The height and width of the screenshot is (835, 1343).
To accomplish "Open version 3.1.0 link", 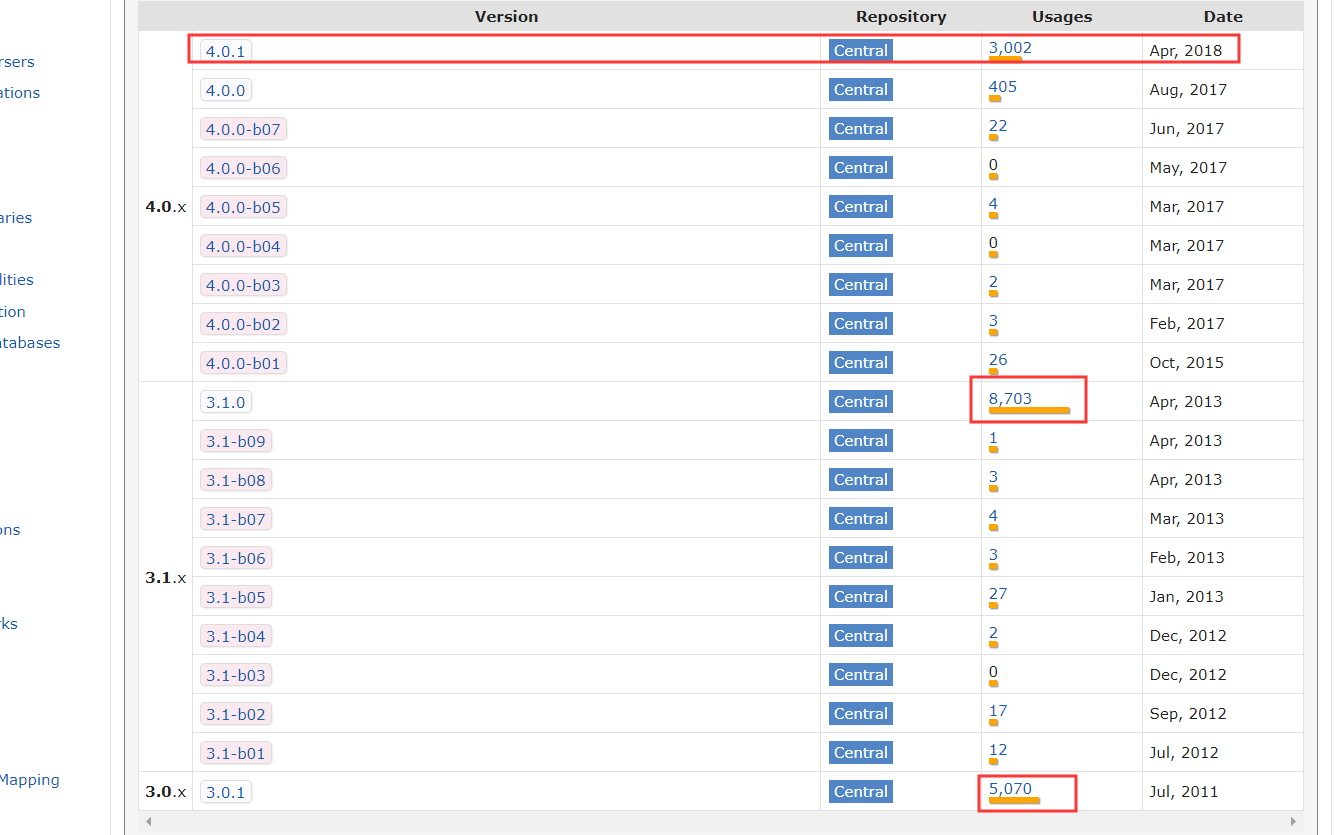I will (225, 402).
